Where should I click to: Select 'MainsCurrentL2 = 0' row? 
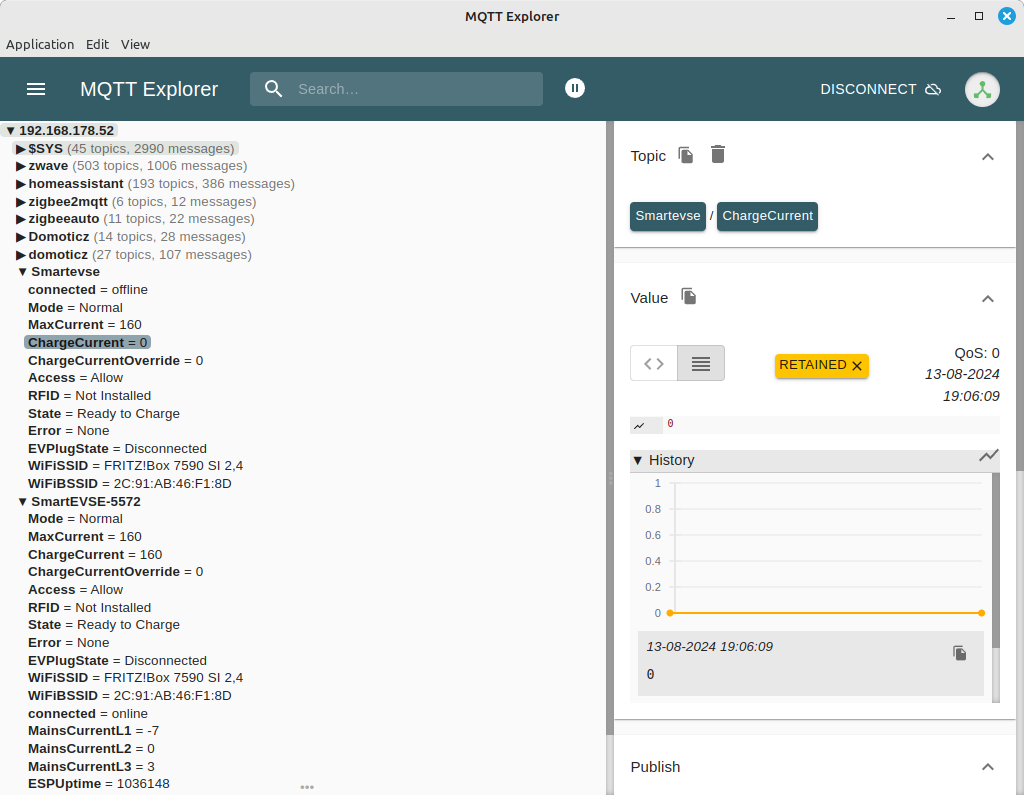coord(91,749)
